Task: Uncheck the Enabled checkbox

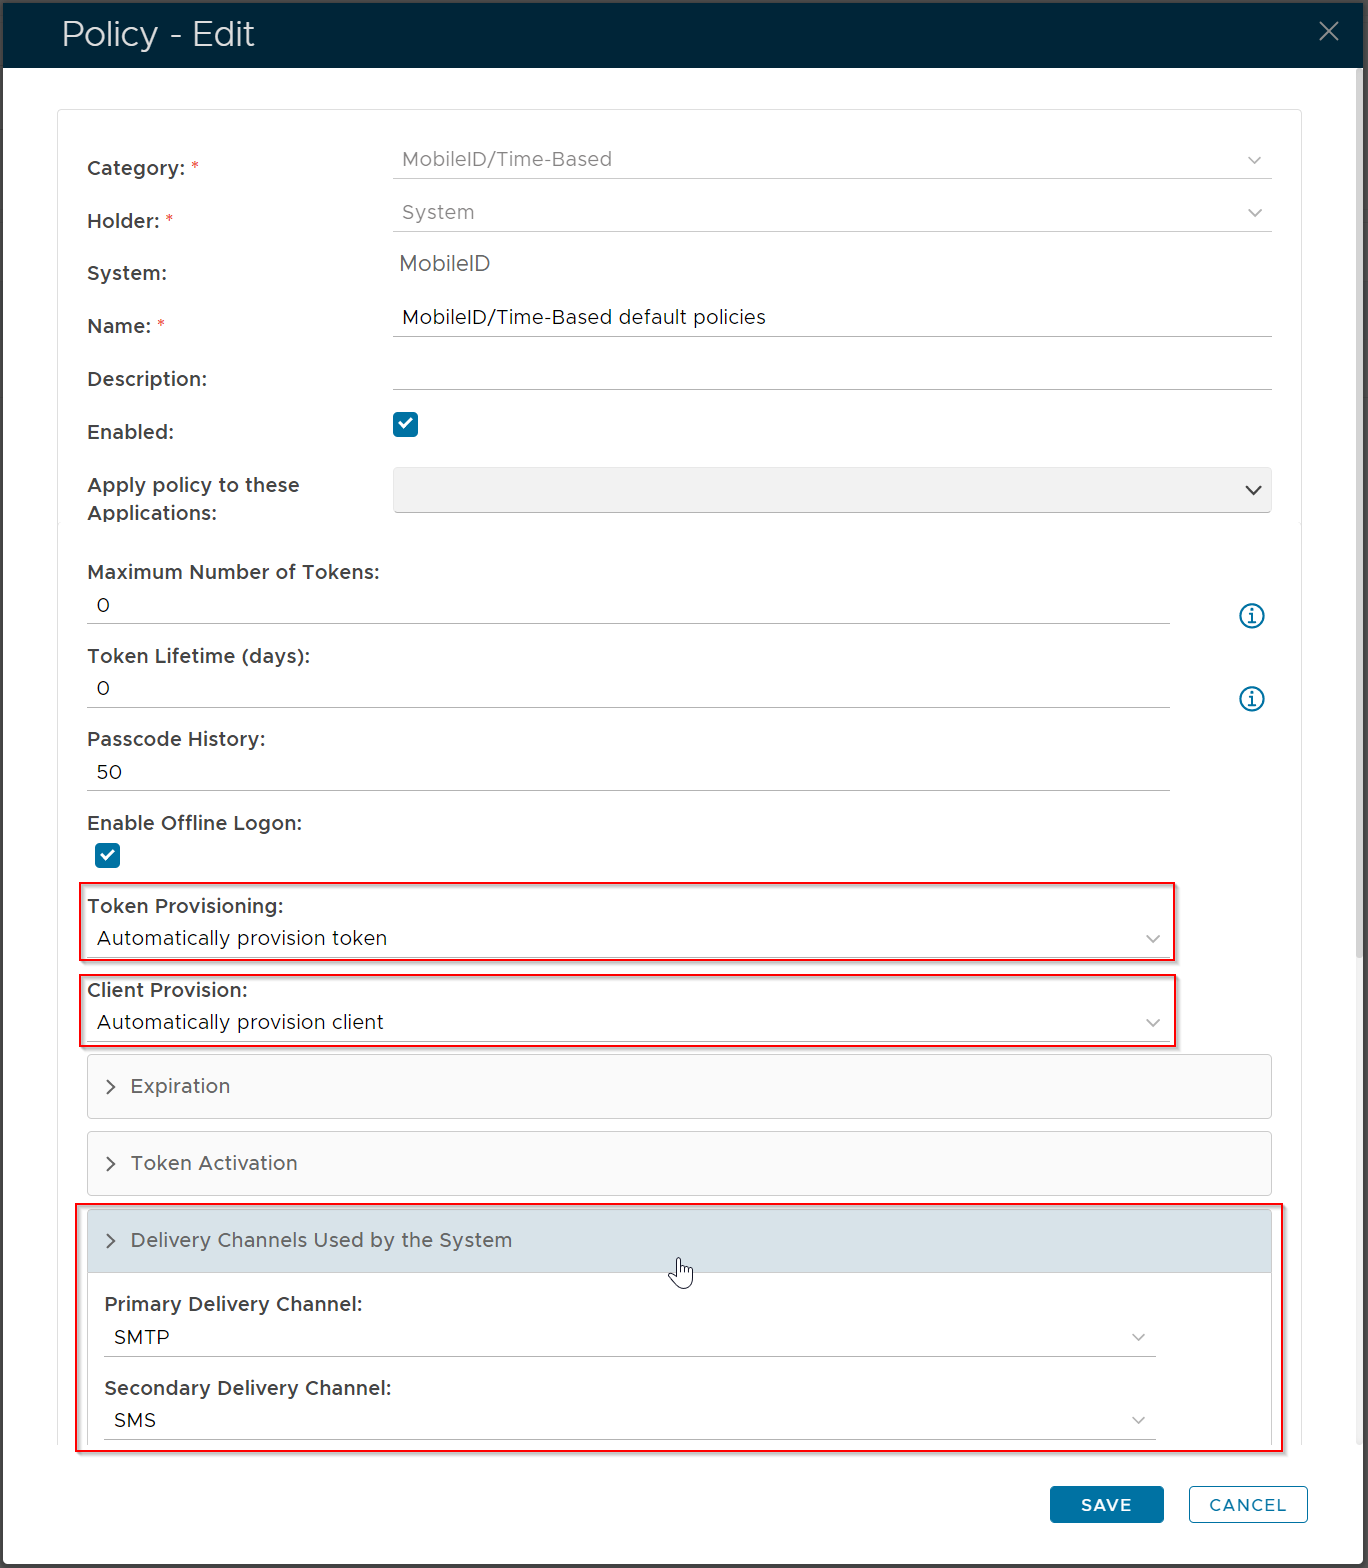Action: [x=405, y=425]
